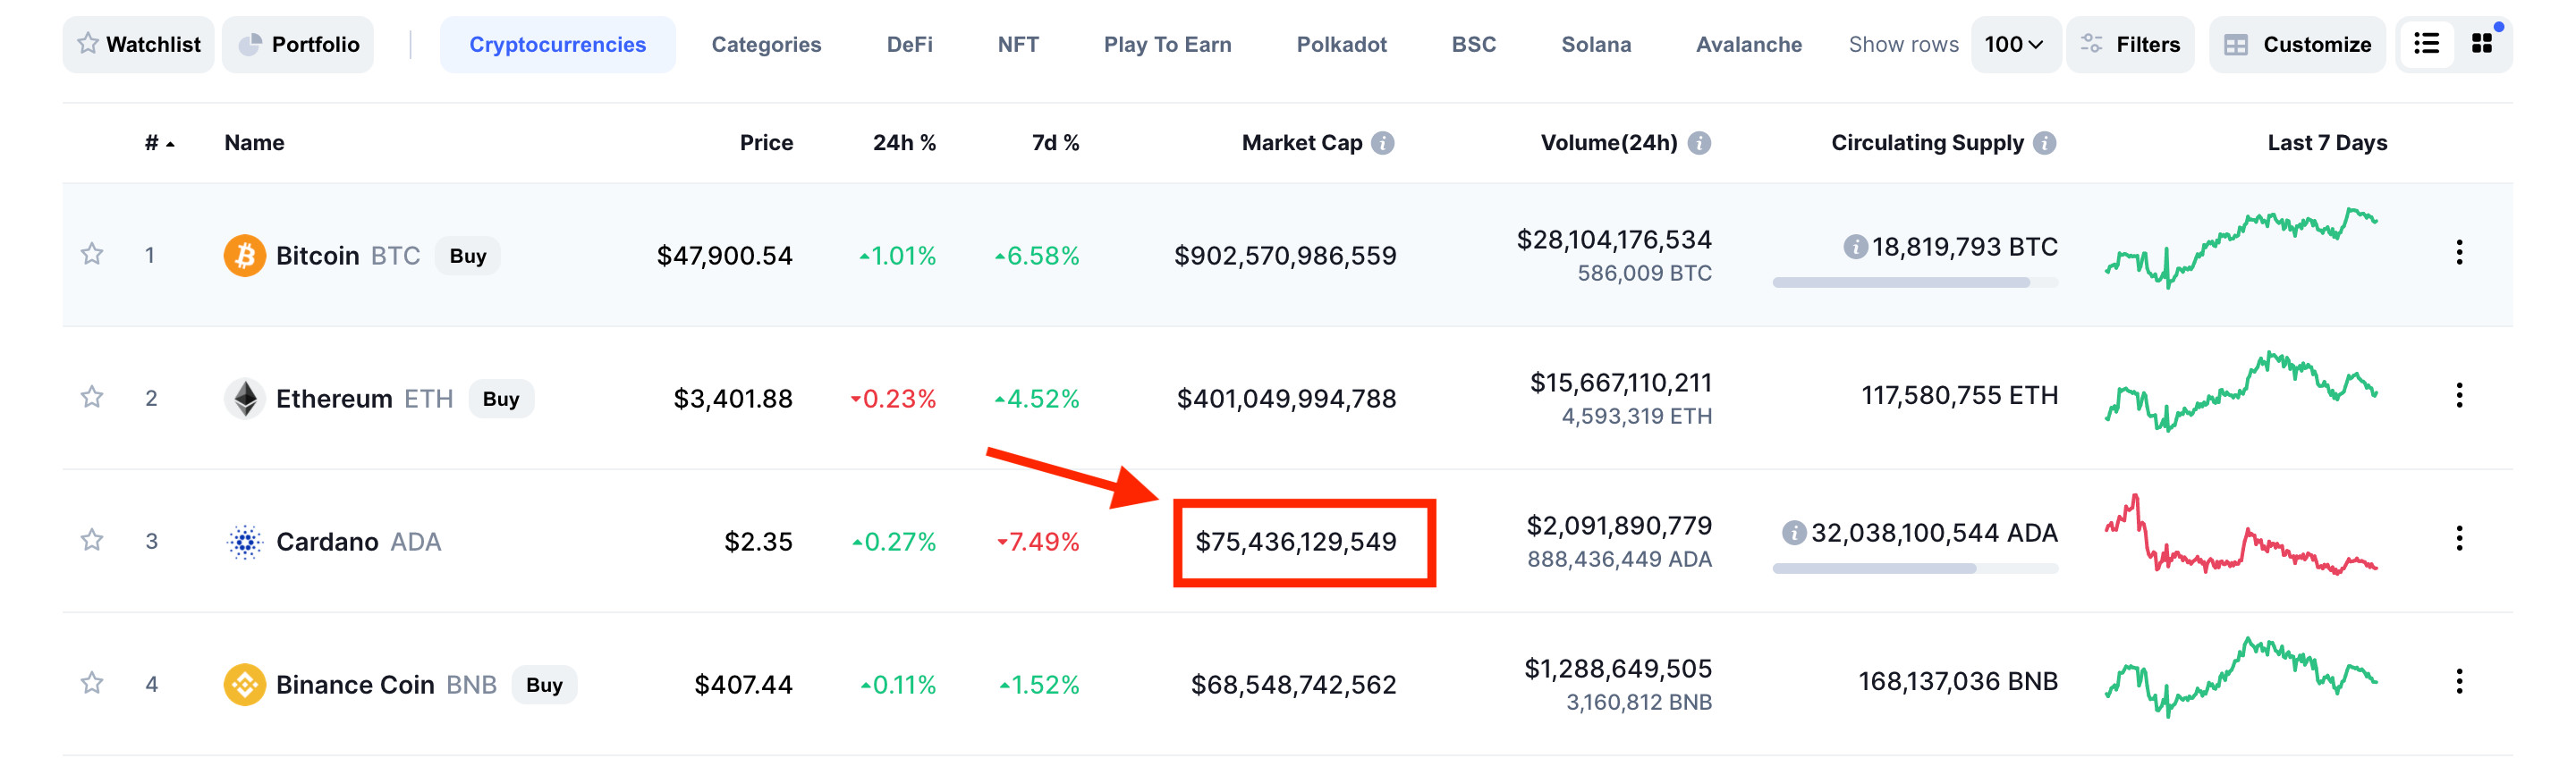This screenshot has width=2576, height=758.
Task: Open the Watchlist view
Action: tap(138, 44)
